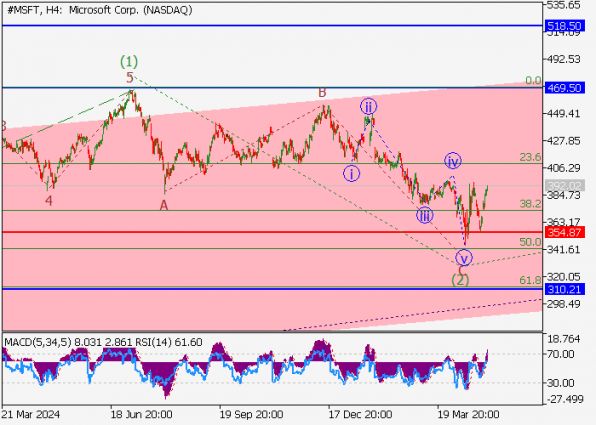Viewport: 596px width, 425px height.
Task: Select the circled ii wave label
Action: coord(368,106)
